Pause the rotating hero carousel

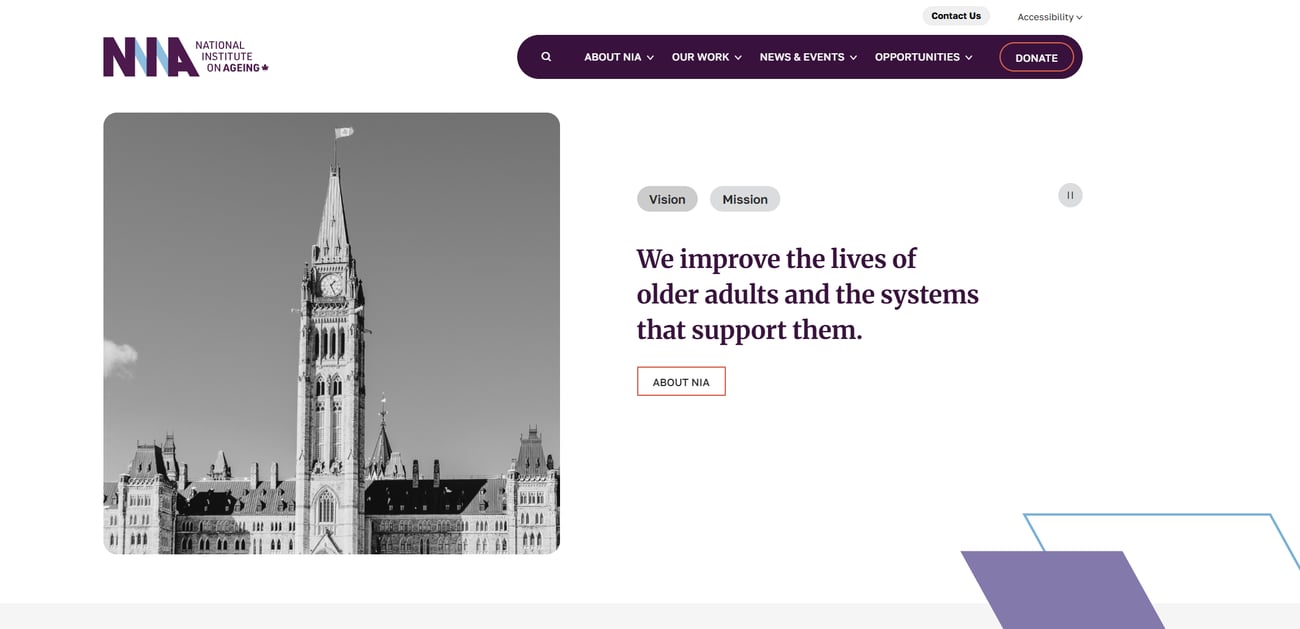click(1070, 195)
